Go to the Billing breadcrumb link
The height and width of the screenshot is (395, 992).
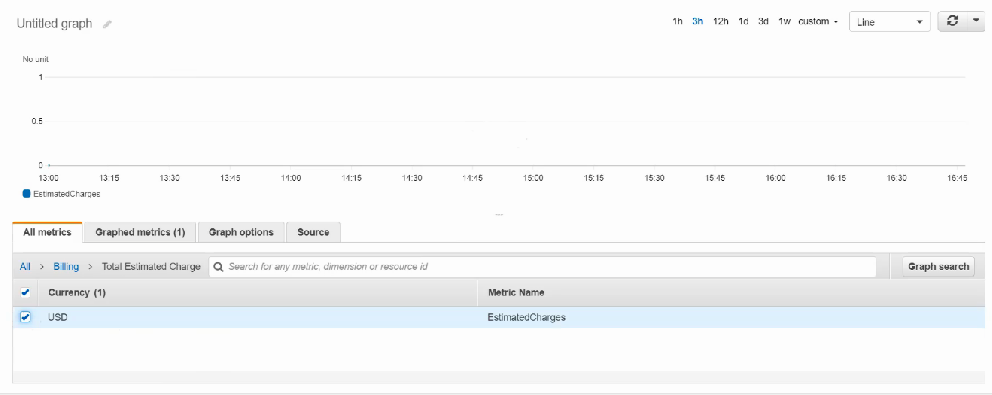[66, 266]
